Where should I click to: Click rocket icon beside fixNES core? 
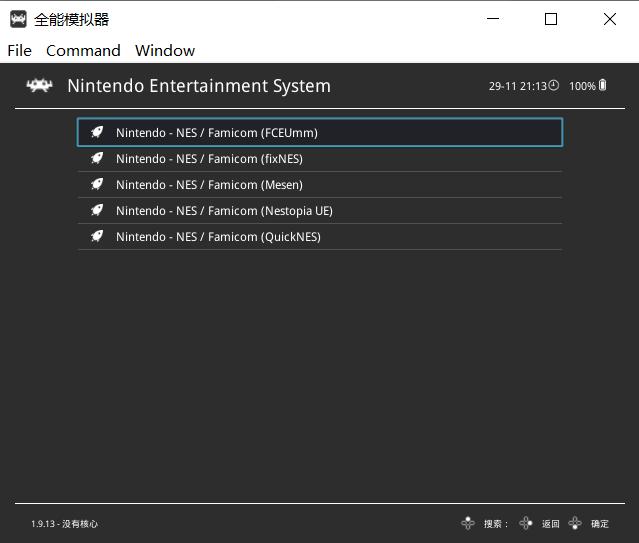(x=97, y=158)
